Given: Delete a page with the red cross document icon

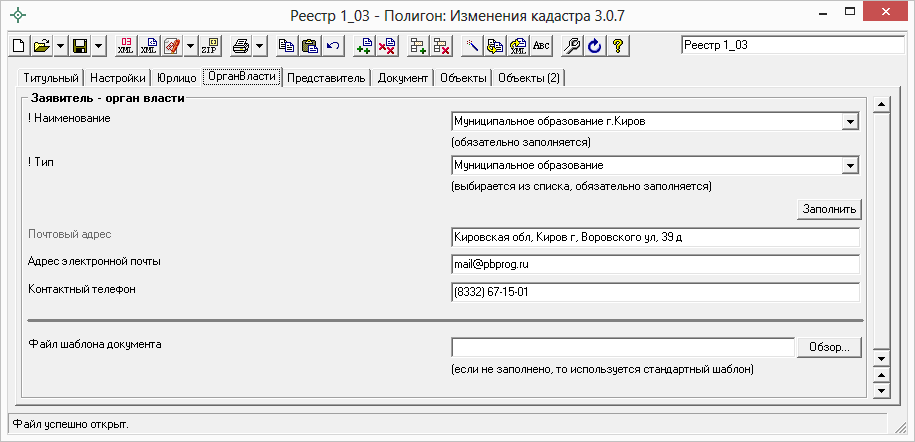Looking at the screenshot, I should click(386, 46).
